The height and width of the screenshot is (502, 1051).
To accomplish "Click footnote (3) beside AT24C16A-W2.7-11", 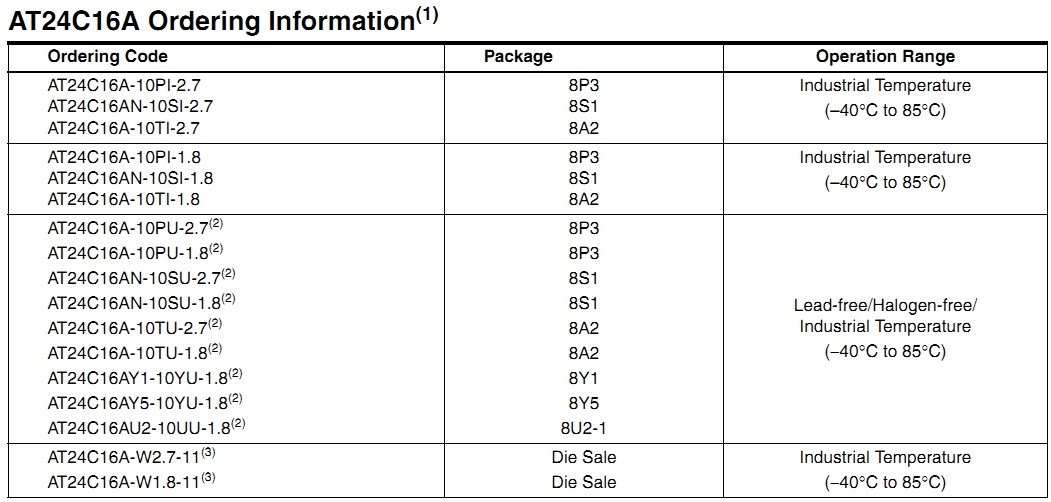I will [x=208, y=452].
